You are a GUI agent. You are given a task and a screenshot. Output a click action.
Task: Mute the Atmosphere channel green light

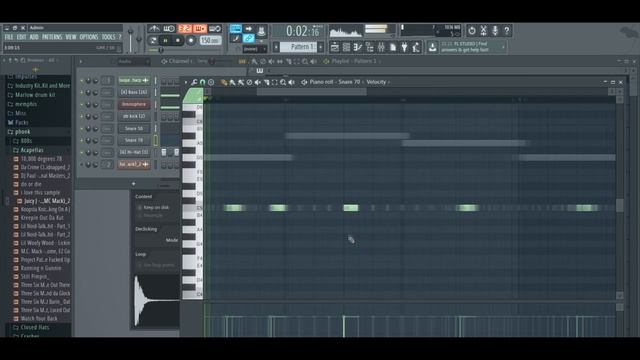point(82,104)
